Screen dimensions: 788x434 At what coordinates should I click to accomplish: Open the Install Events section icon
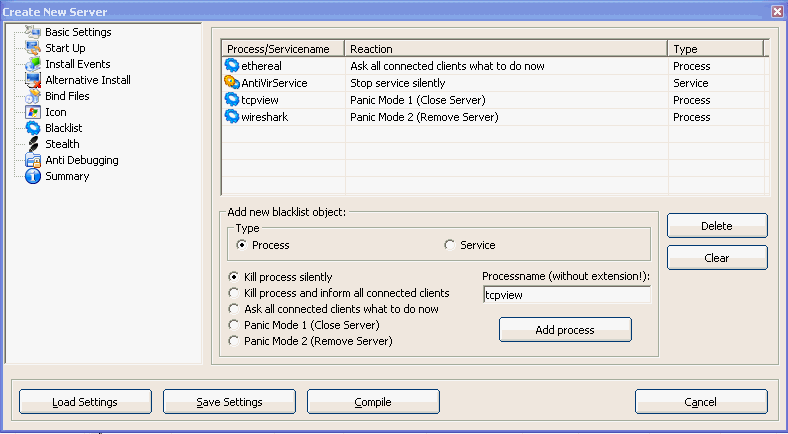point(33,64)
